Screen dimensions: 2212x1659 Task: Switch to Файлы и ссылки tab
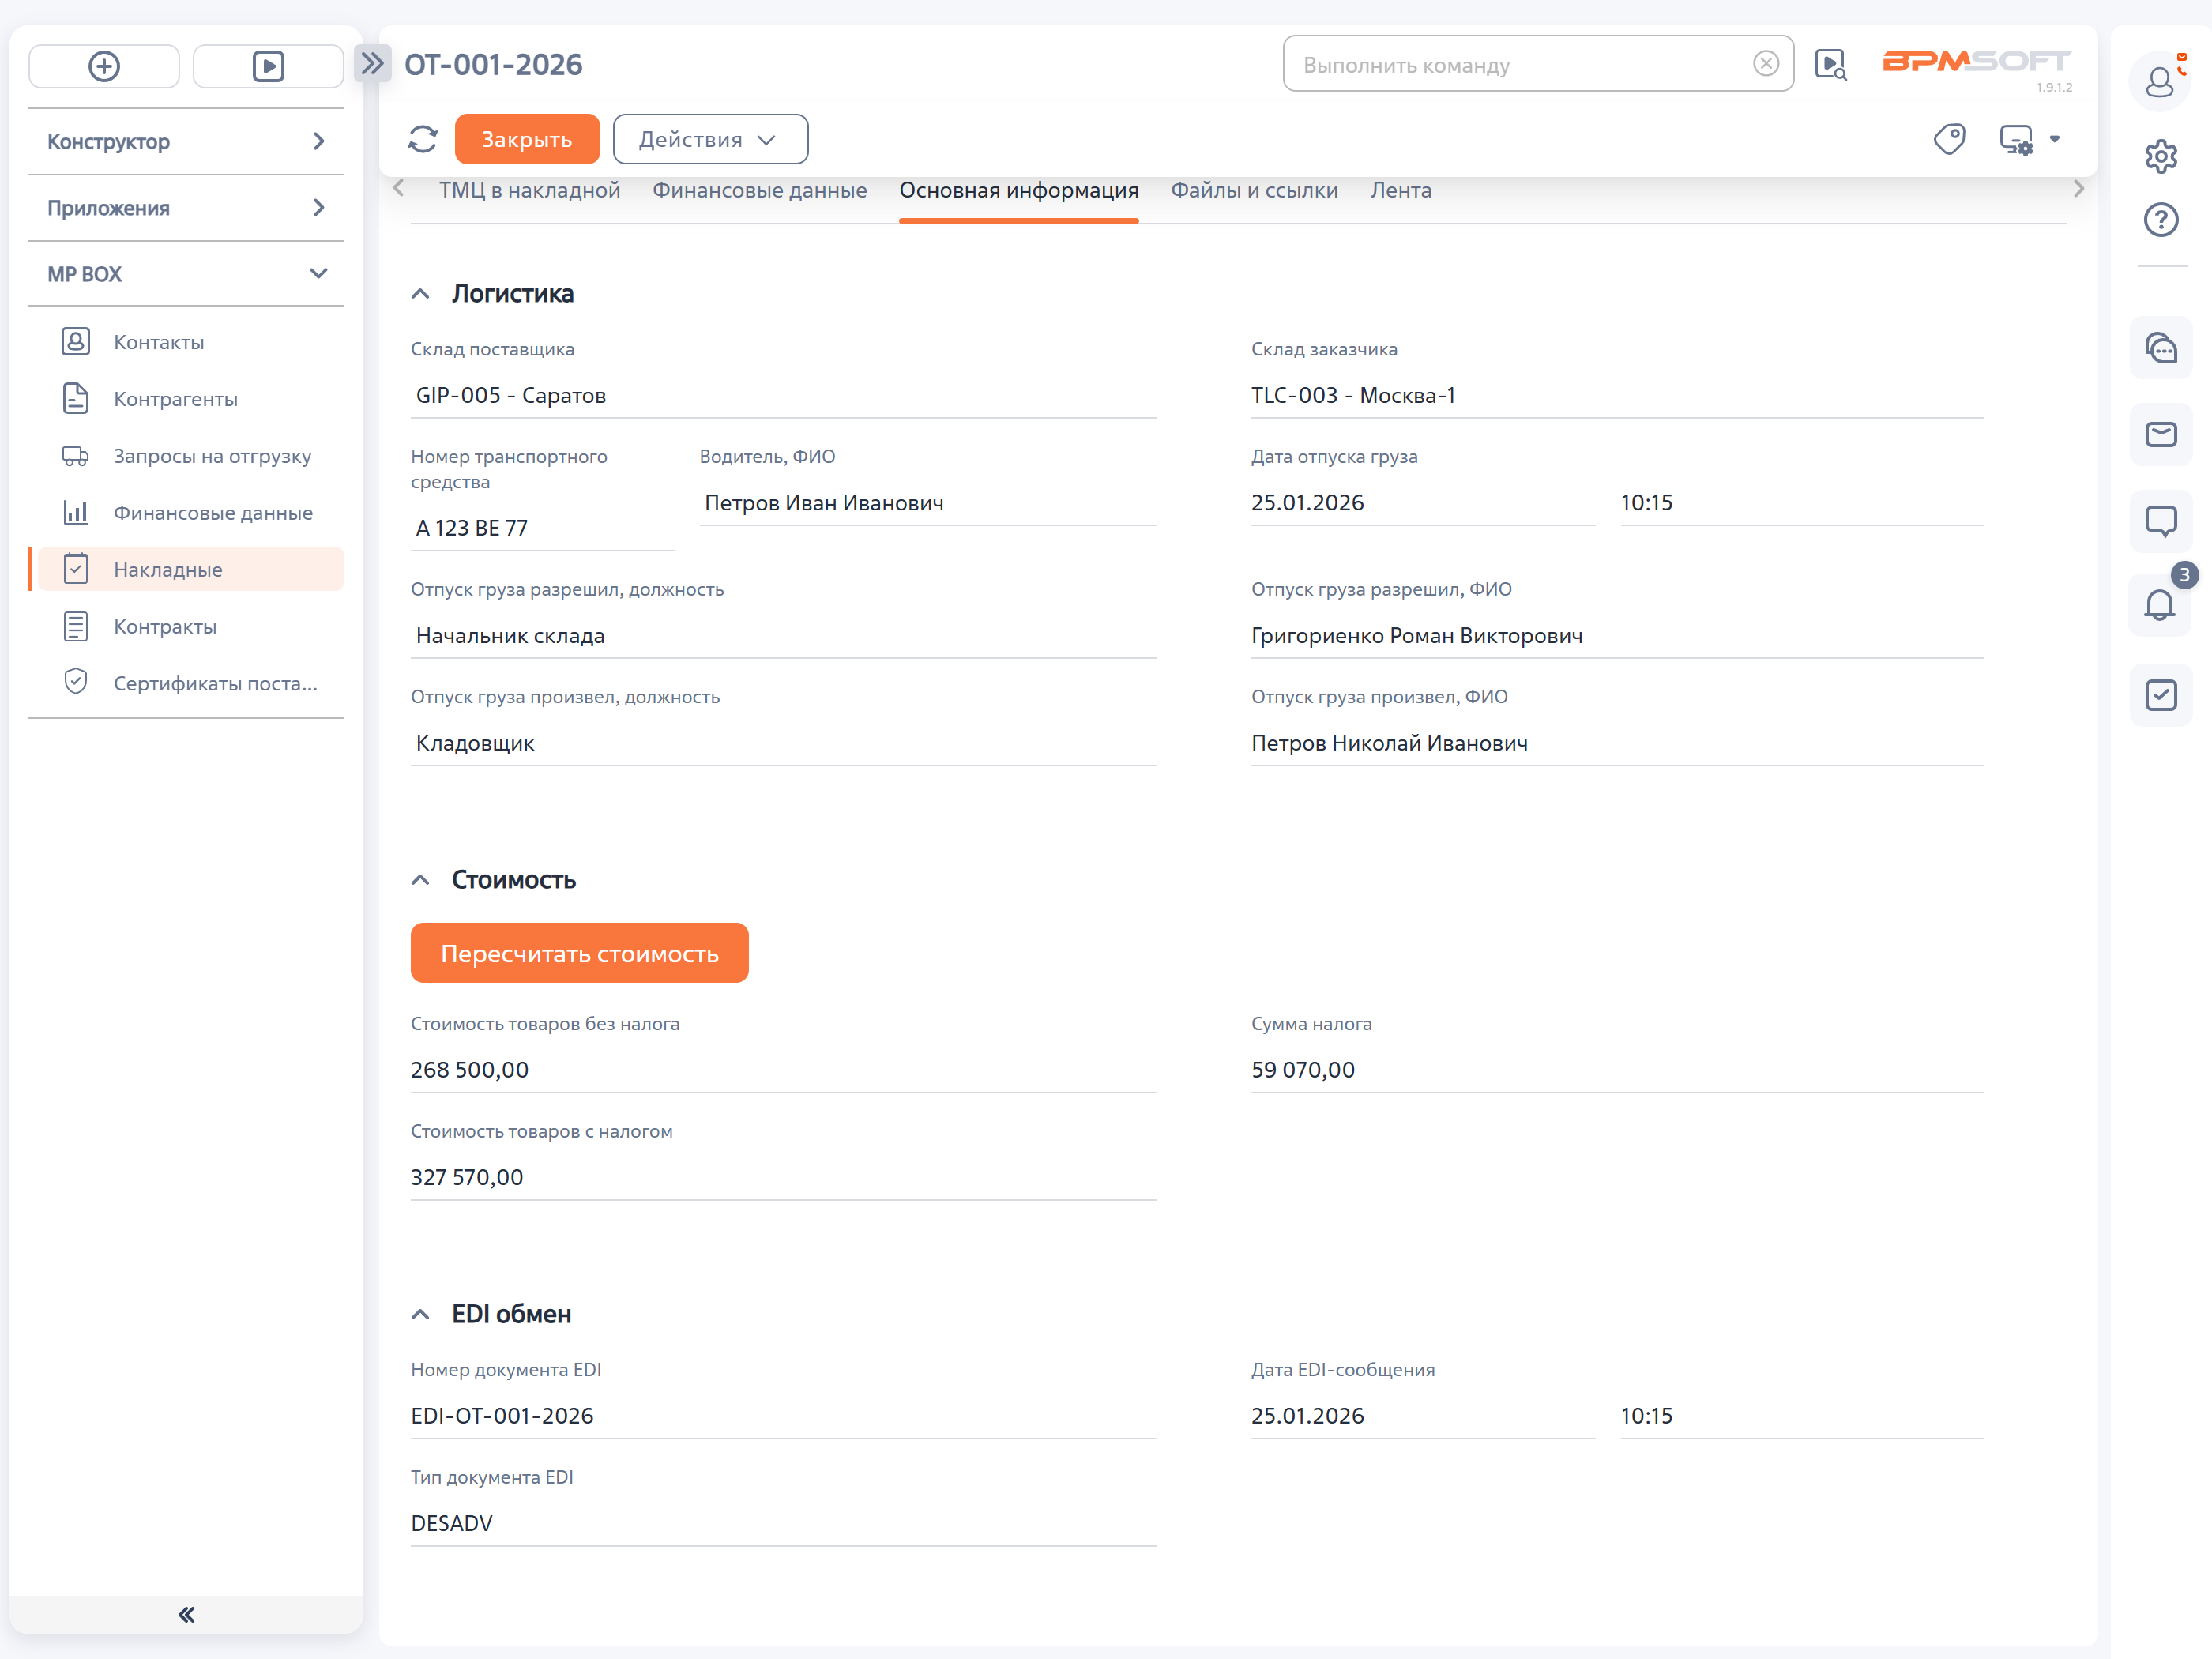(1254, 190)
